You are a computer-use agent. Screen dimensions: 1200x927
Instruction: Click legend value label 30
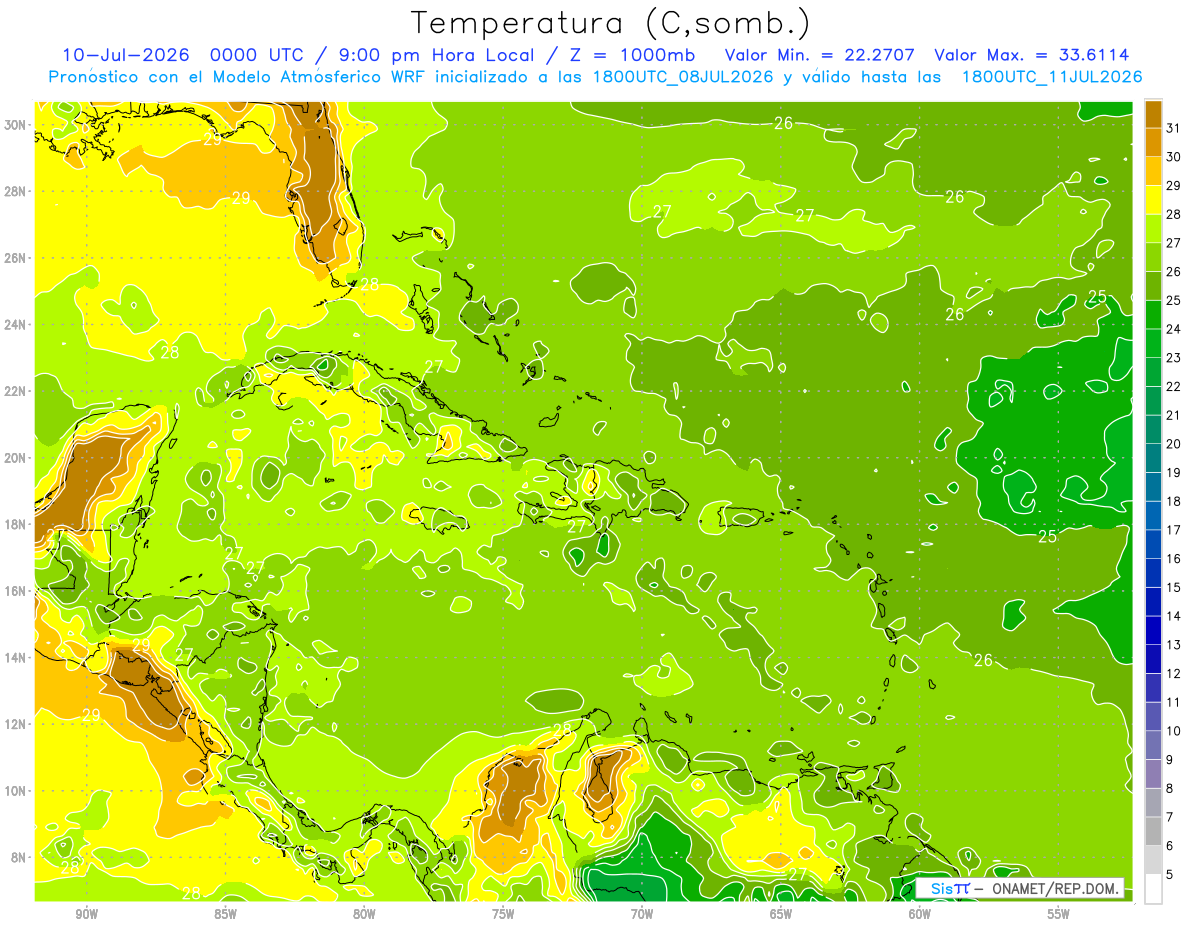[x=1174, y=156]
